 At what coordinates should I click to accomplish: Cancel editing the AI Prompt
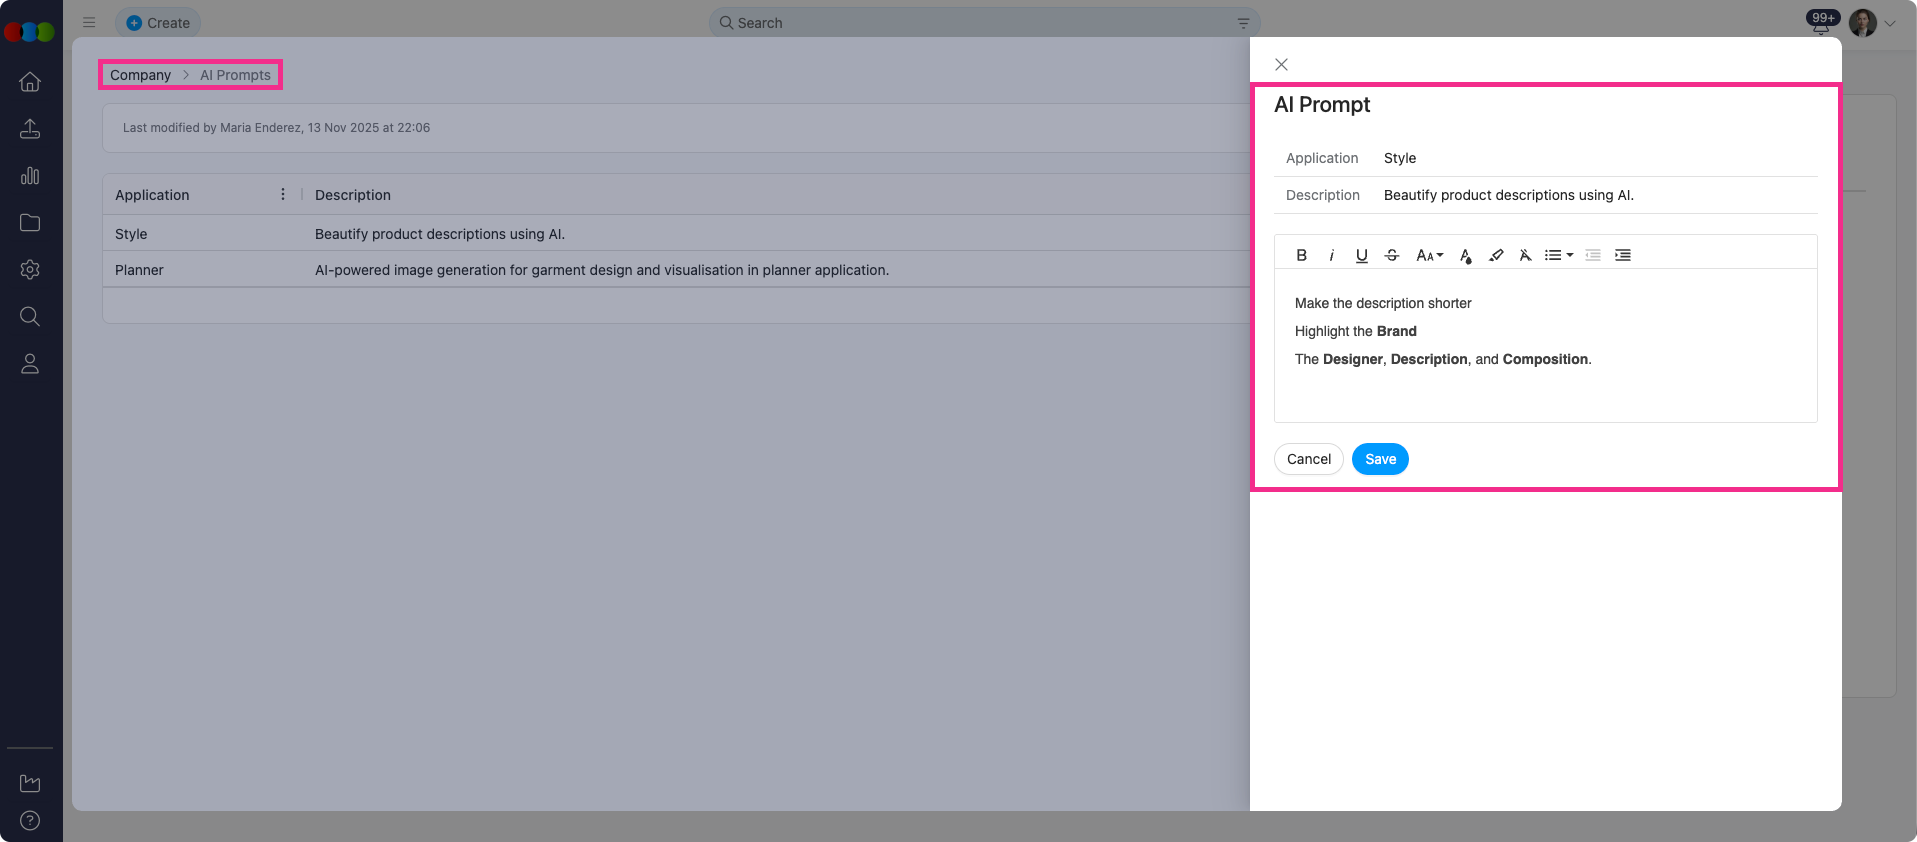(1308, 459)
